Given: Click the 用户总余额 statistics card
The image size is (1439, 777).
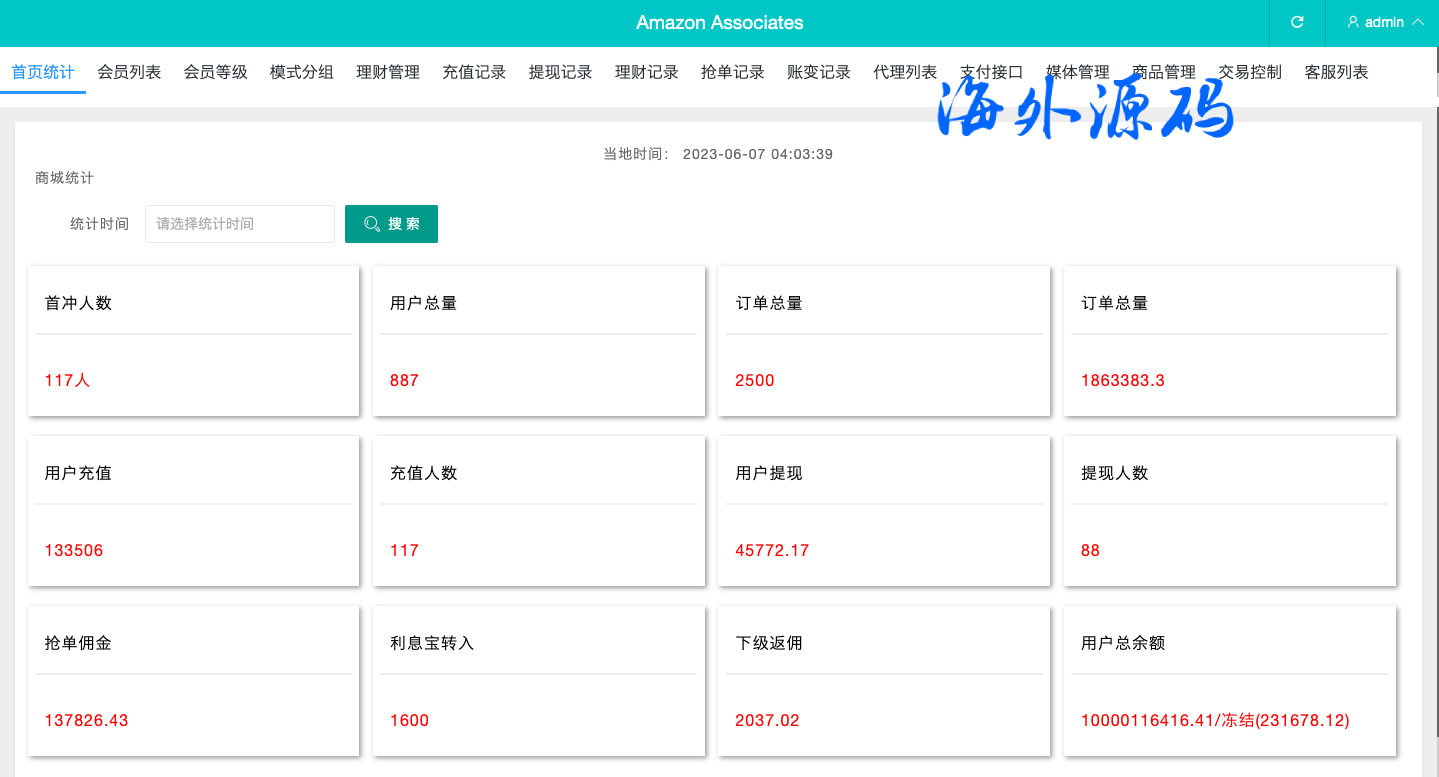Looking at the screenshot, I should [1229, 681].
